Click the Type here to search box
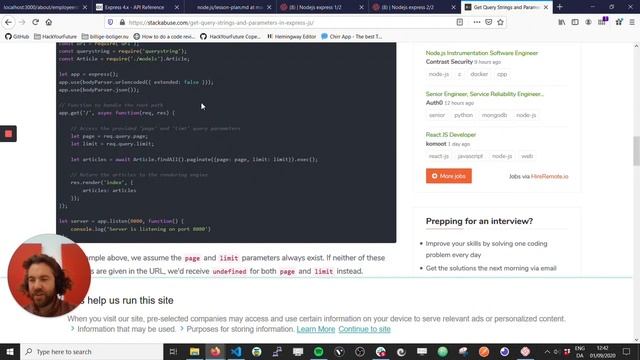 [x=92, y=352]
